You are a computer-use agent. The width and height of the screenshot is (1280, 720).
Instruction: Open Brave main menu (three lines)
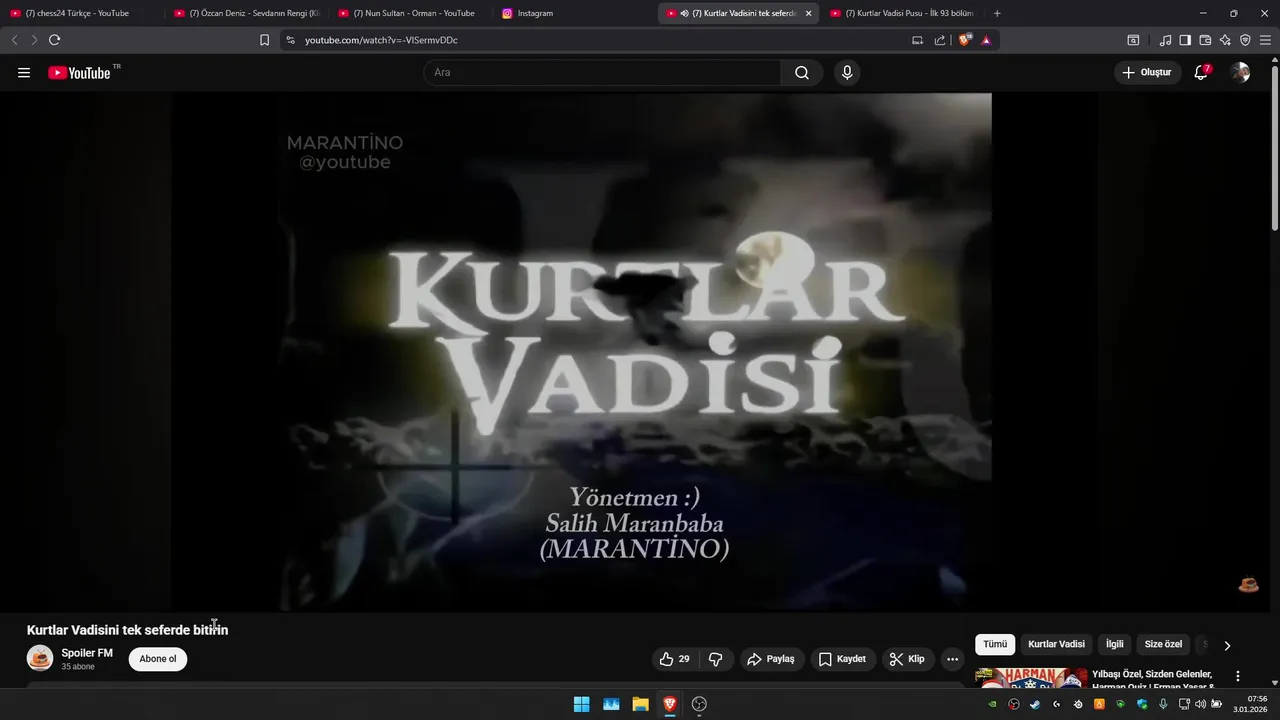pyautogui.click(x=1266, y=40)
